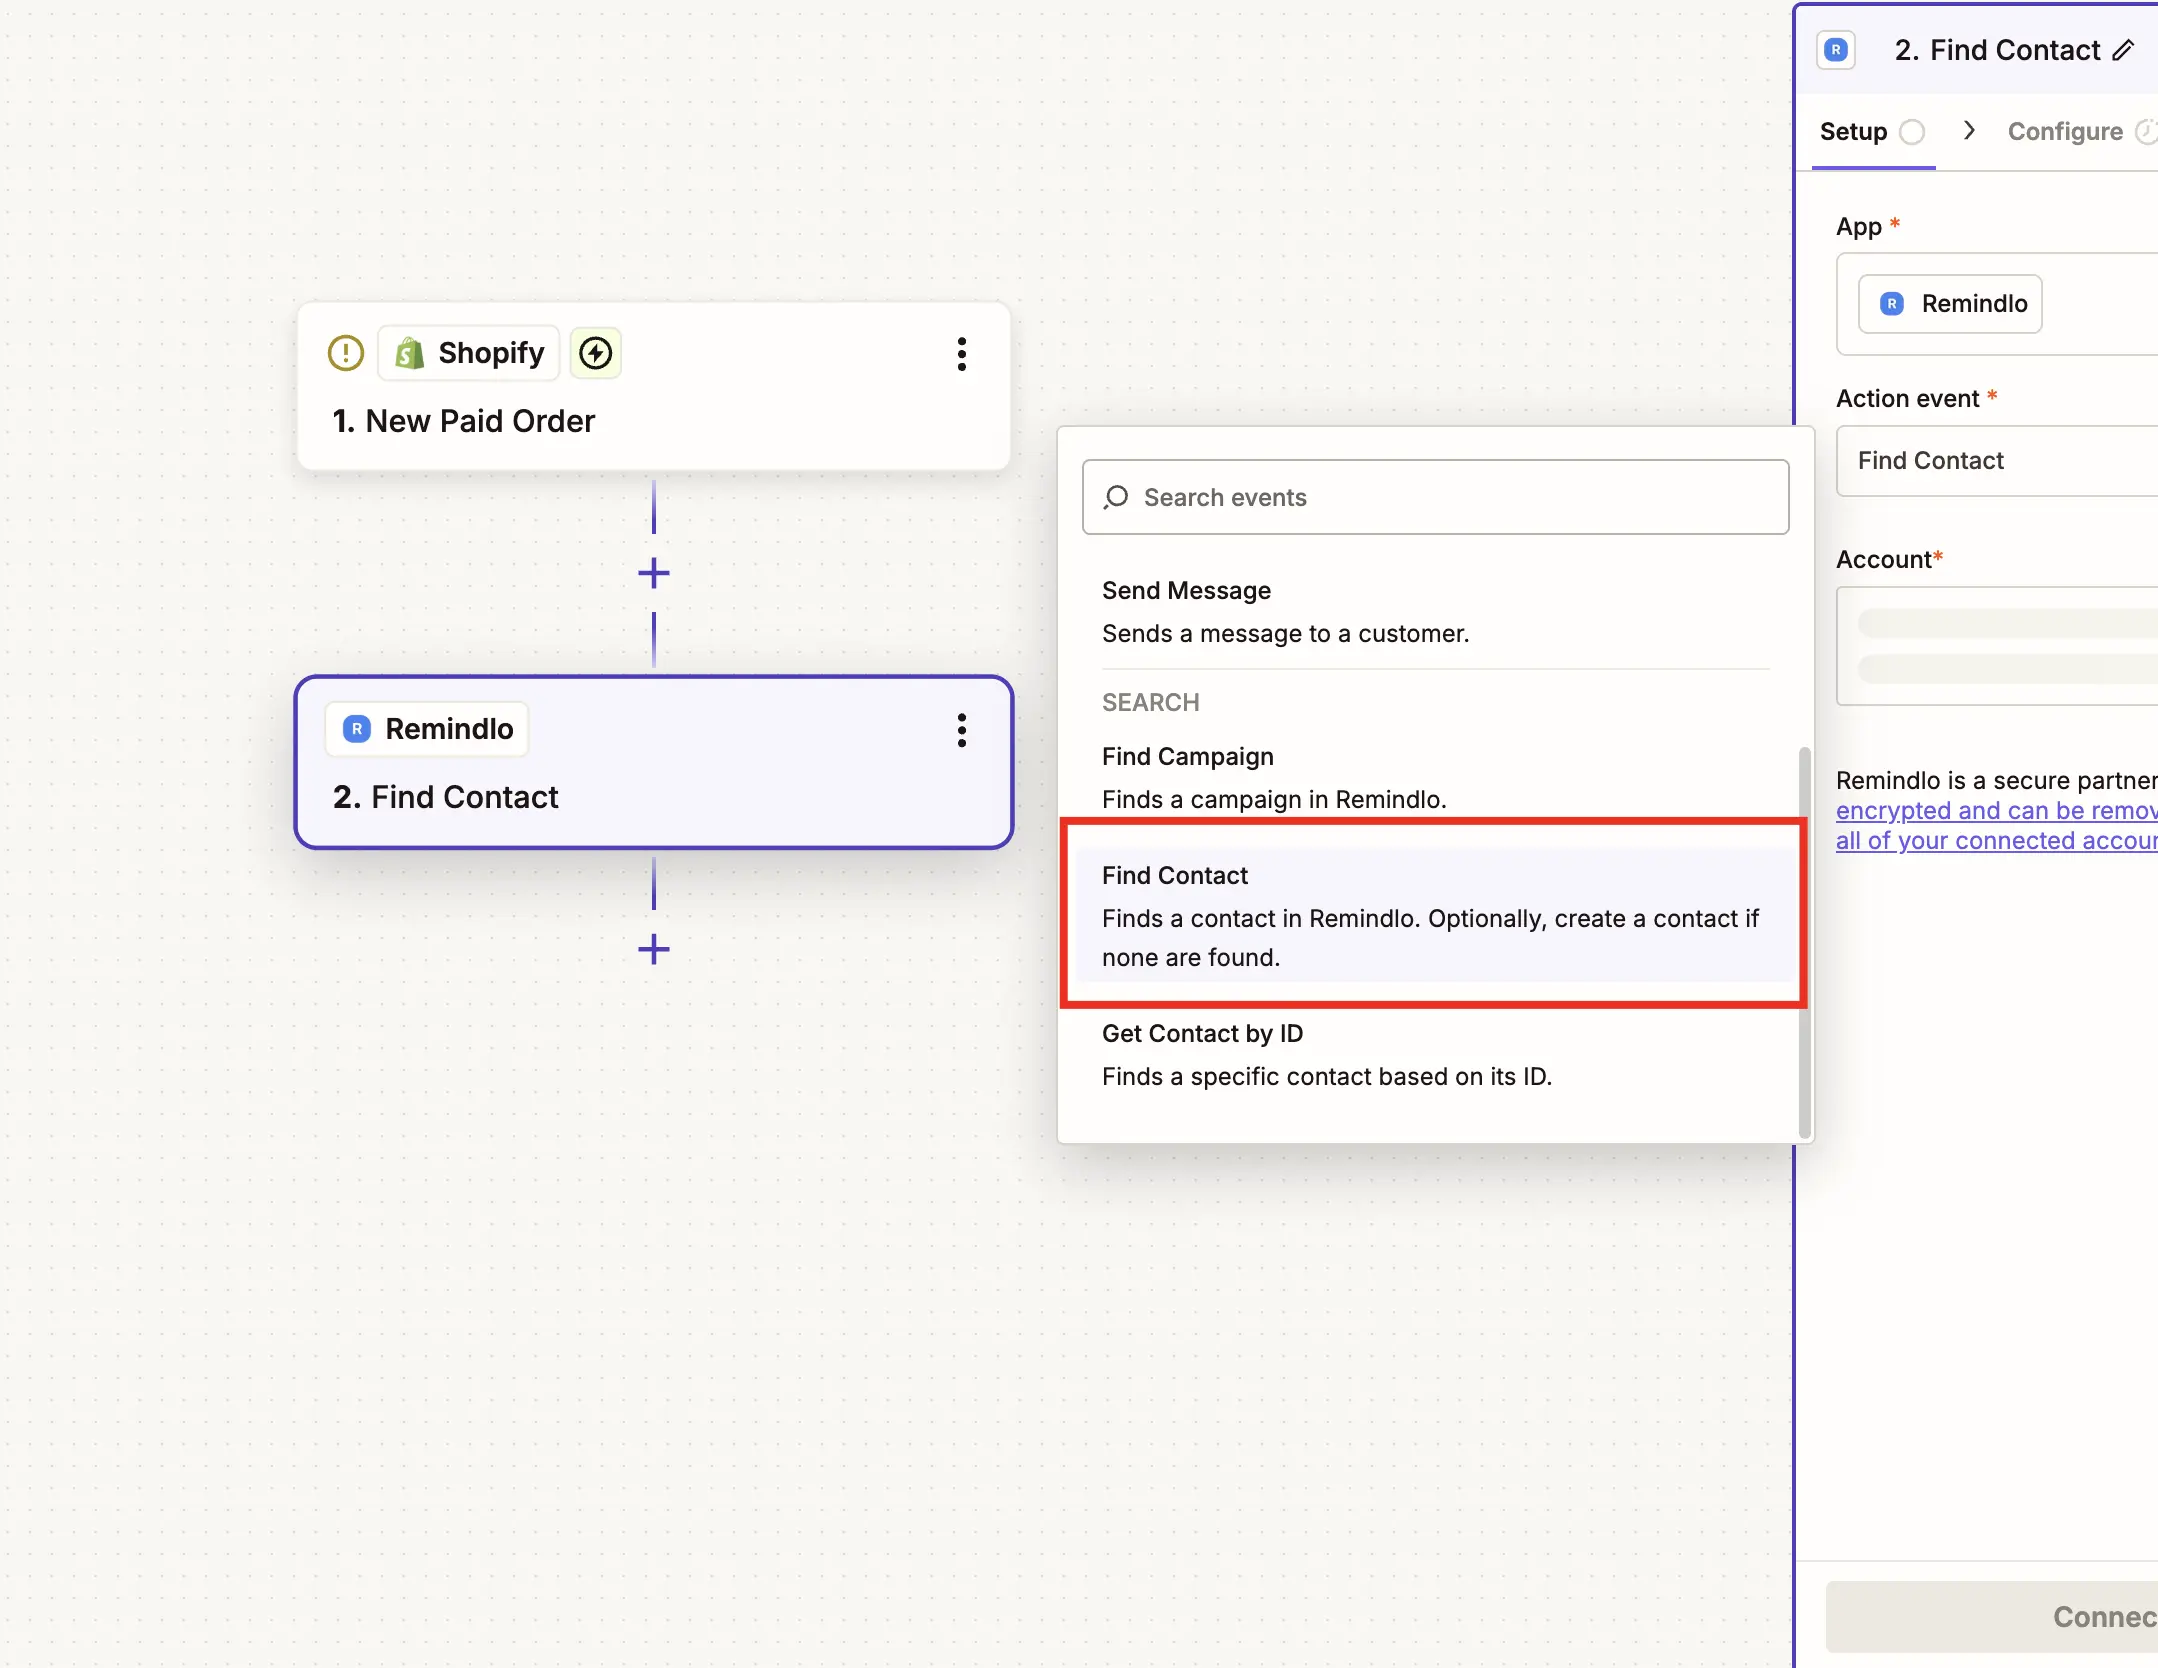The image size is (2158, 1668).
Task: Open the Shopify step three-dot menu
Action: pyautogui.click(x=962, y=354)
